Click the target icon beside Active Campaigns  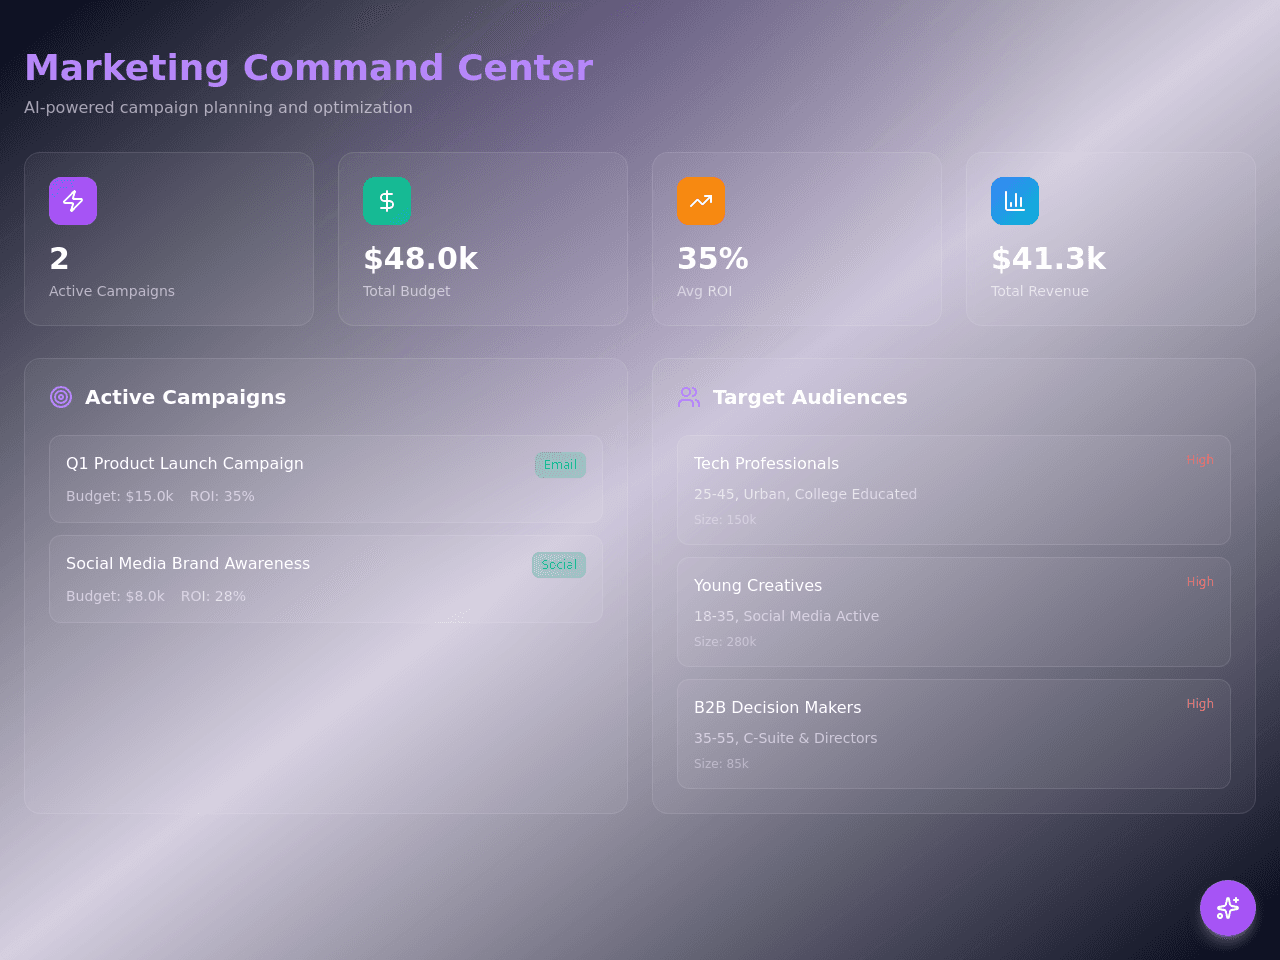click(61, 397)
